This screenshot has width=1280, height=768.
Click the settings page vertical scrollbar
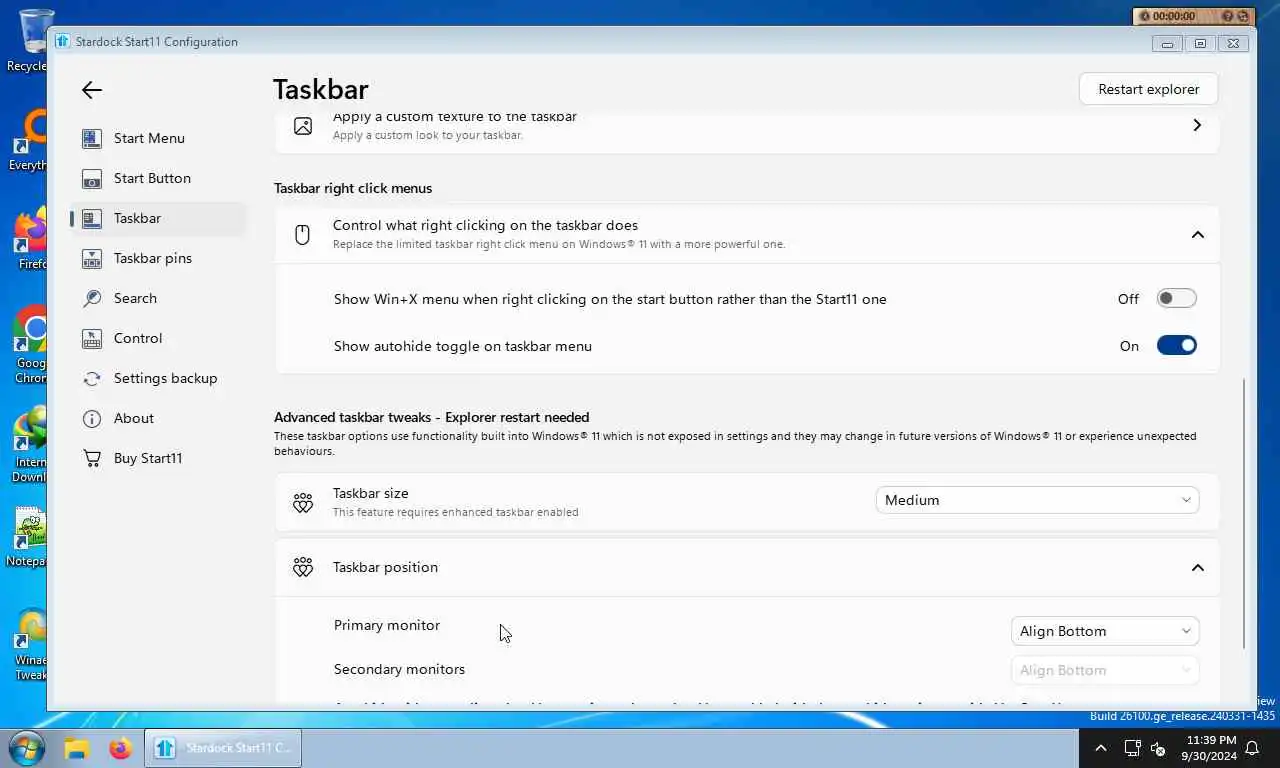(1244, 512)
